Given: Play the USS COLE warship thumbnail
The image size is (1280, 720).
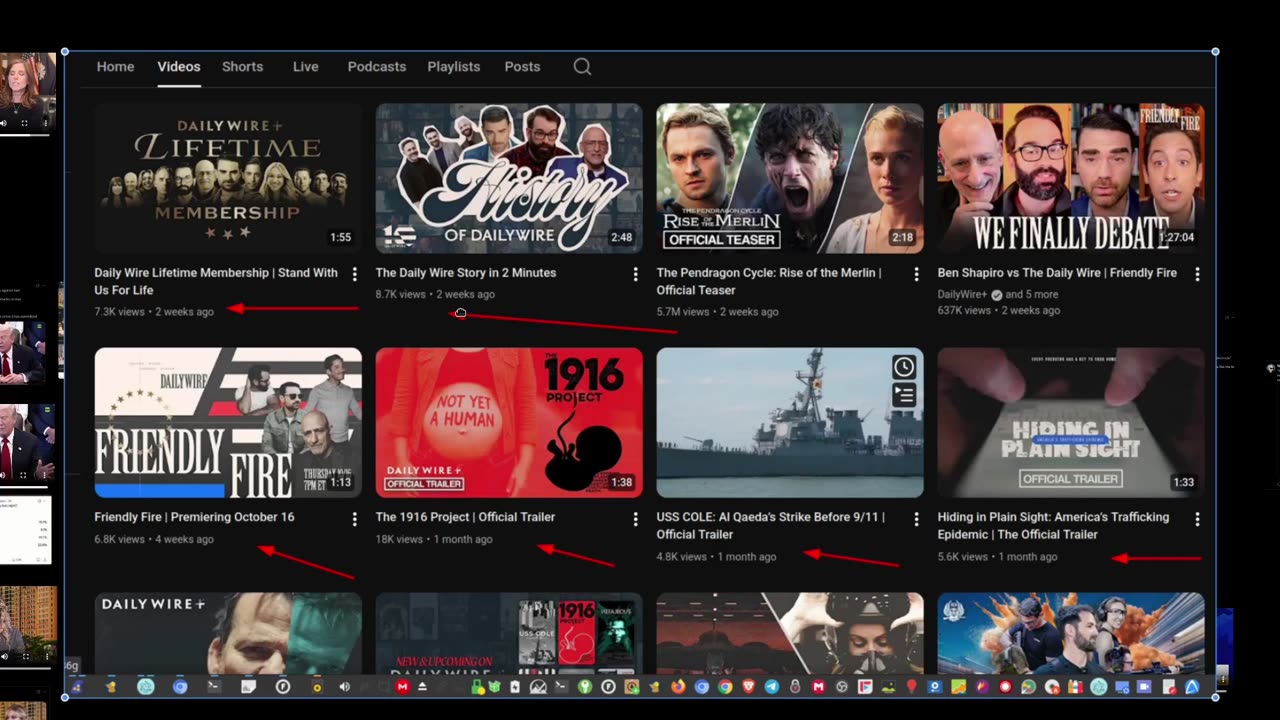Looking at the screenshot, I should [790, 422].
